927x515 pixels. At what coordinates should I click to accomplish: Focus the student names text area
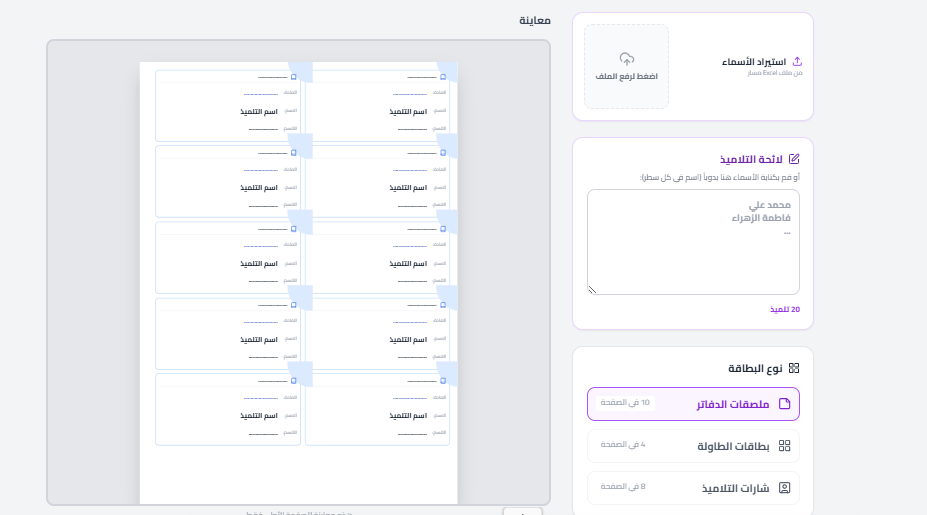[693, 242]
